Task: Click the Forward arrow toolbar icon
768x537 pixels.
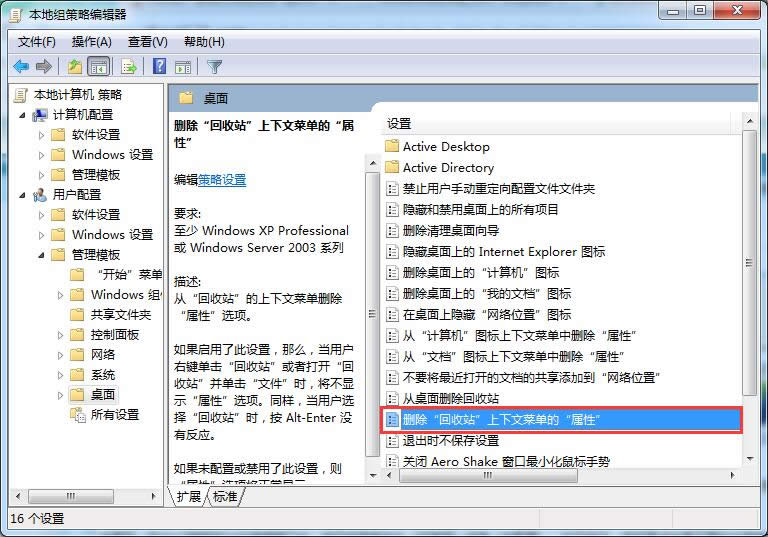Action: coord(44,66)
